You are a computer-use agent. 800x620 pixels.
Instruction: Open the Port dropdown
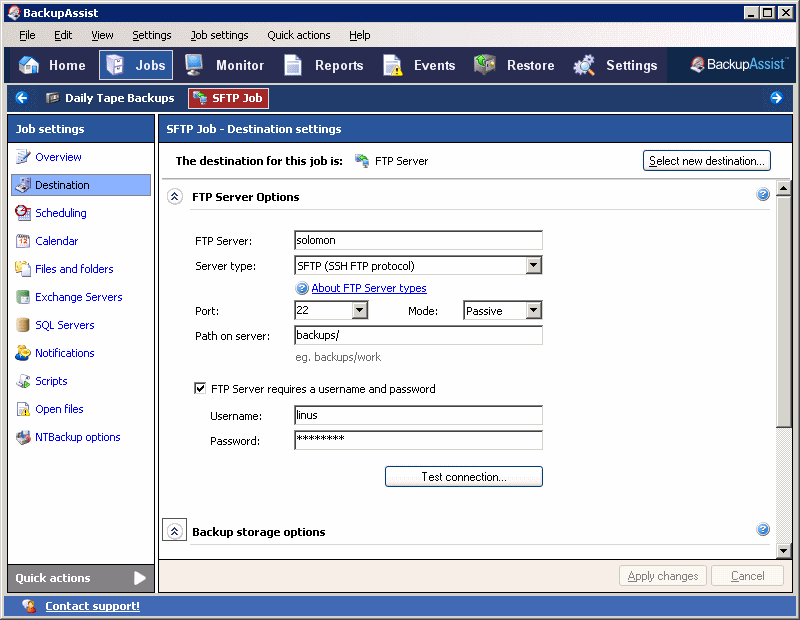(x=360, y=310)
